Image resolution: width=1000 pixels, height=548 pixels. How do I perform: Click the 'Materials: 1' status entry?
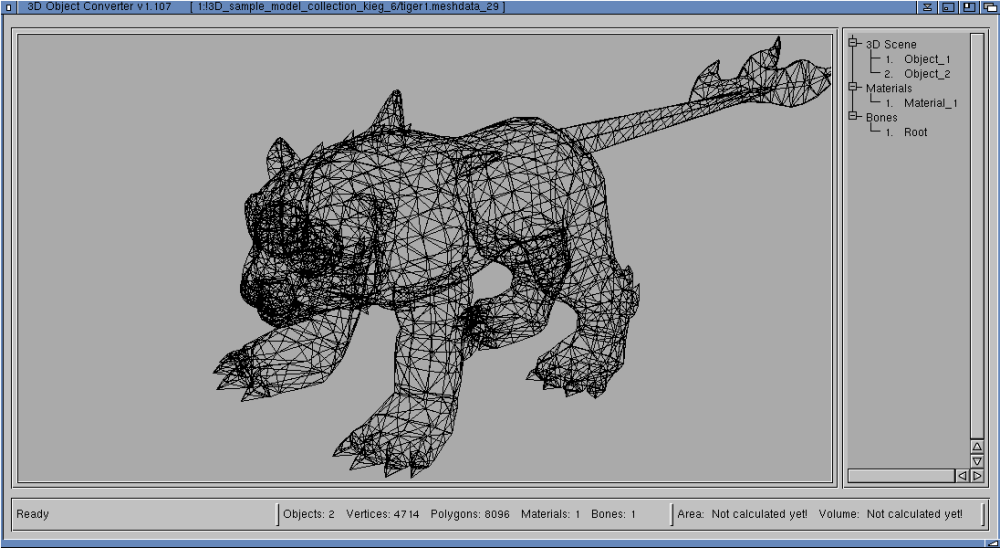[550, 514]
